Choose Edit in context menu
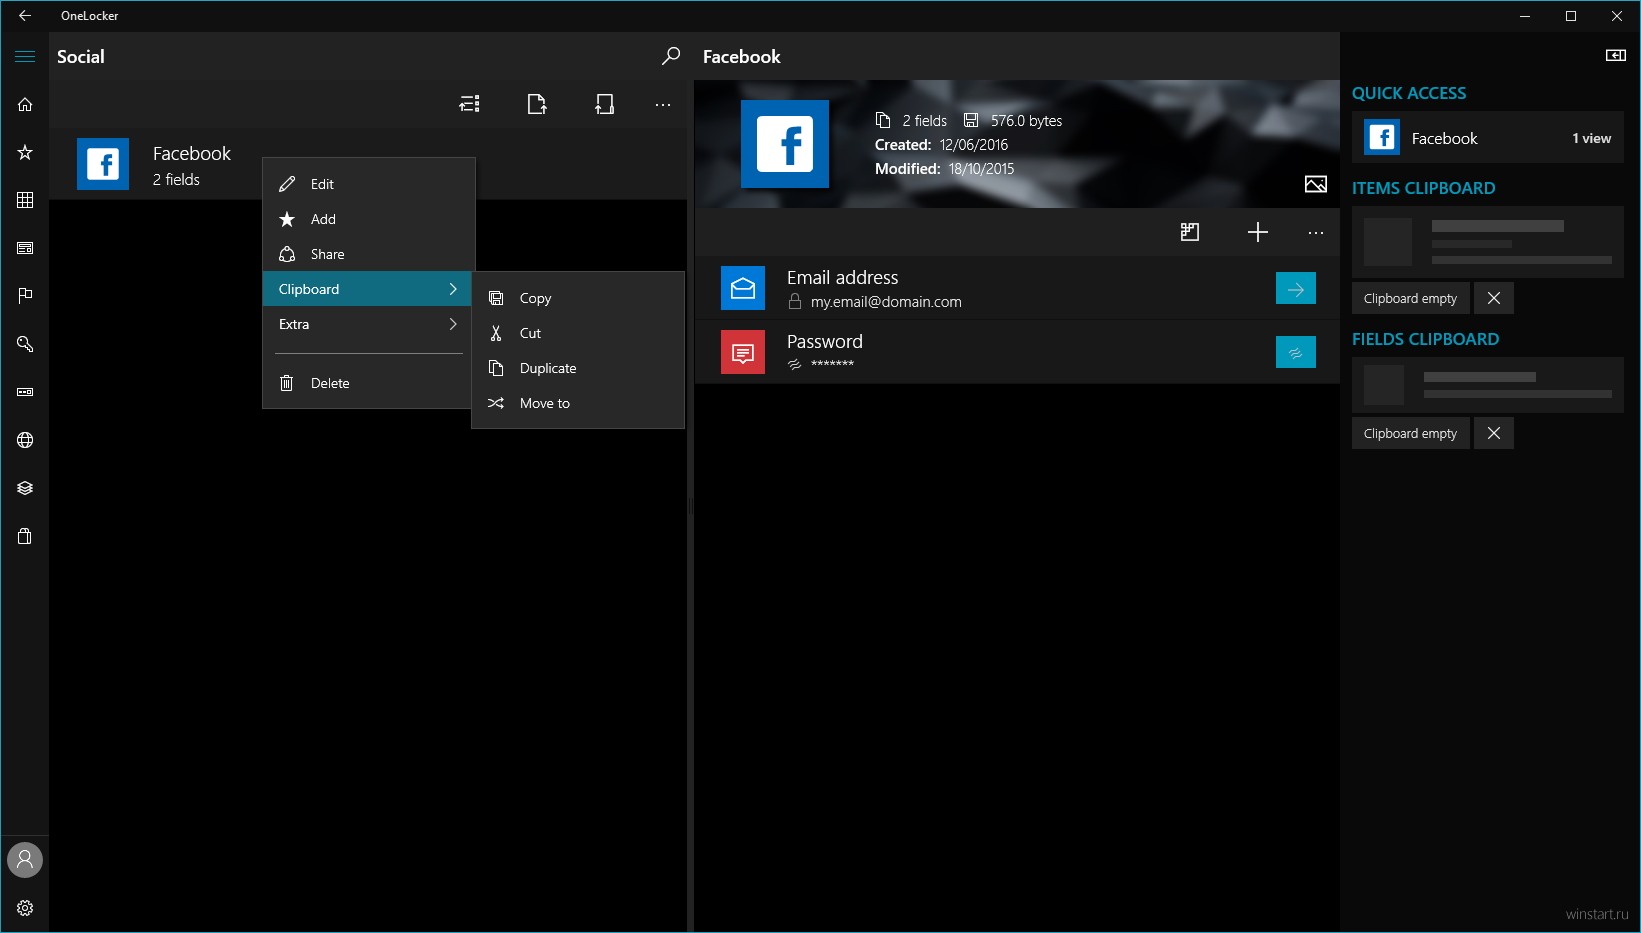The image size is (1641, 933). [x=369, y=184]
